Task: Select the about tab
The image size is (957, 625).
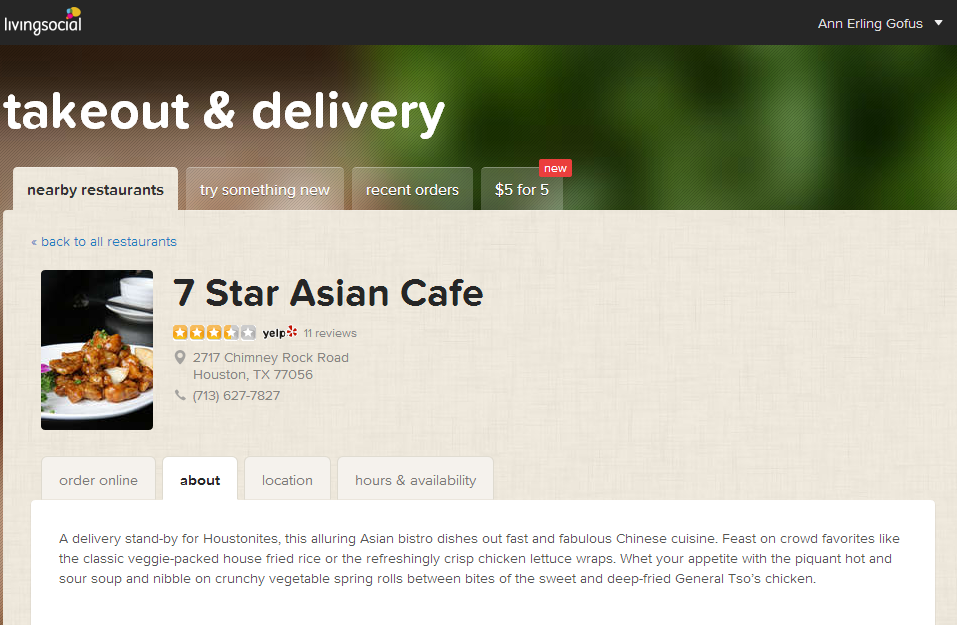Action: pyautogui.click(x=200, y=480)
